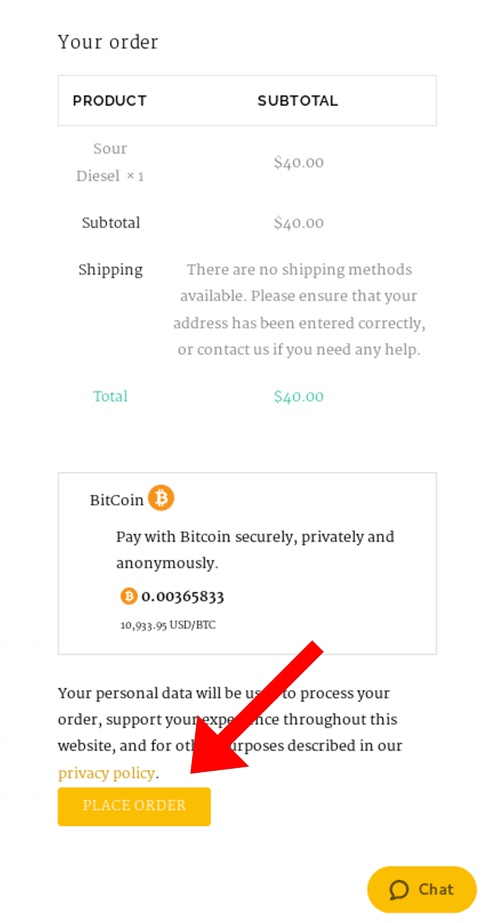Open the Chat widget

pyautogui.click(x=421, y=889)
